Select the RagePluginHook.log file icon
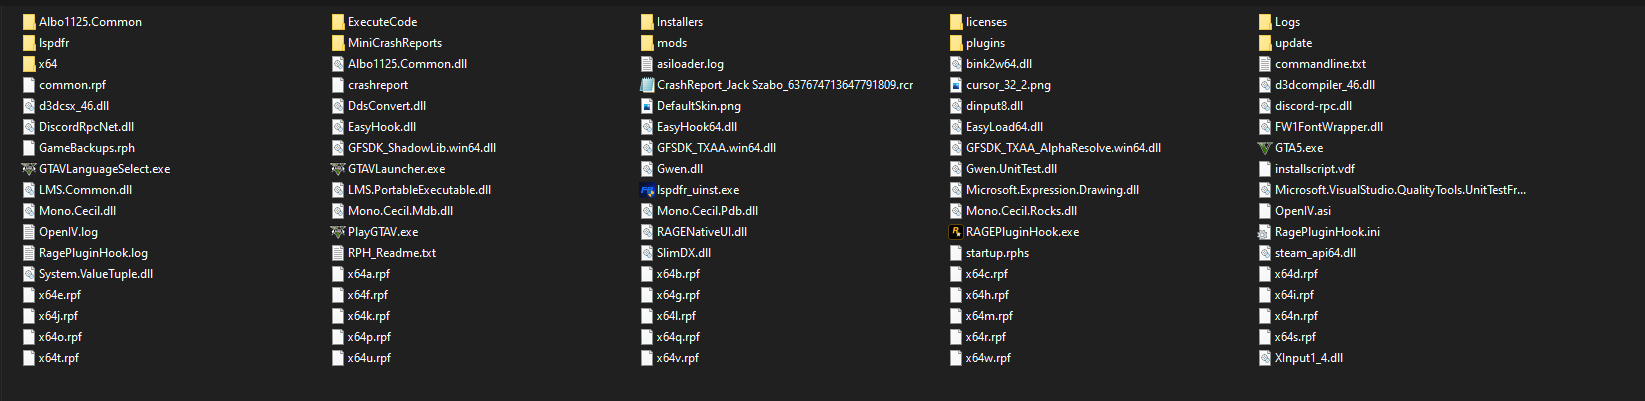This screenshot has width=1645, height=401. point(29,253)
